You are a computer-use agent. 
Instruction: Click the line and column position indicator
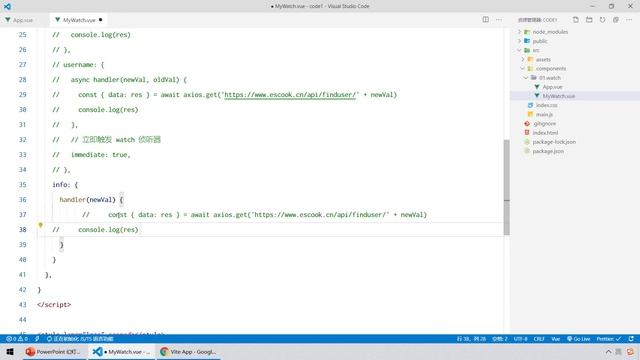pos(471,339)
